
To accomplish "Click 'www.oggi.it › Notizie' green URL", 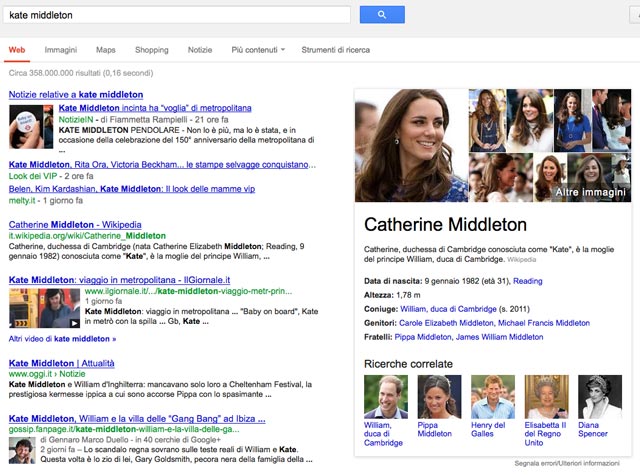I will point(47,374).
